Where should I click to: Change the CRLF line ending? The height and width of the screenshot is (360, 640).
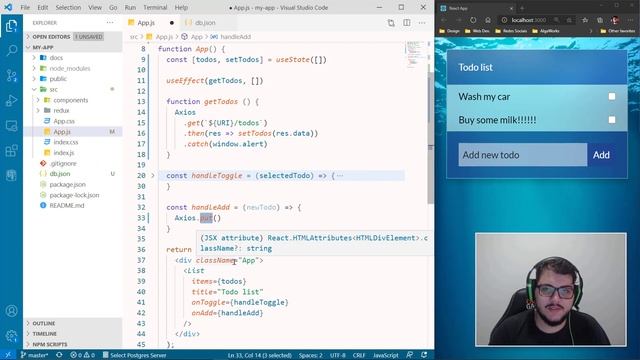[359, 355]
